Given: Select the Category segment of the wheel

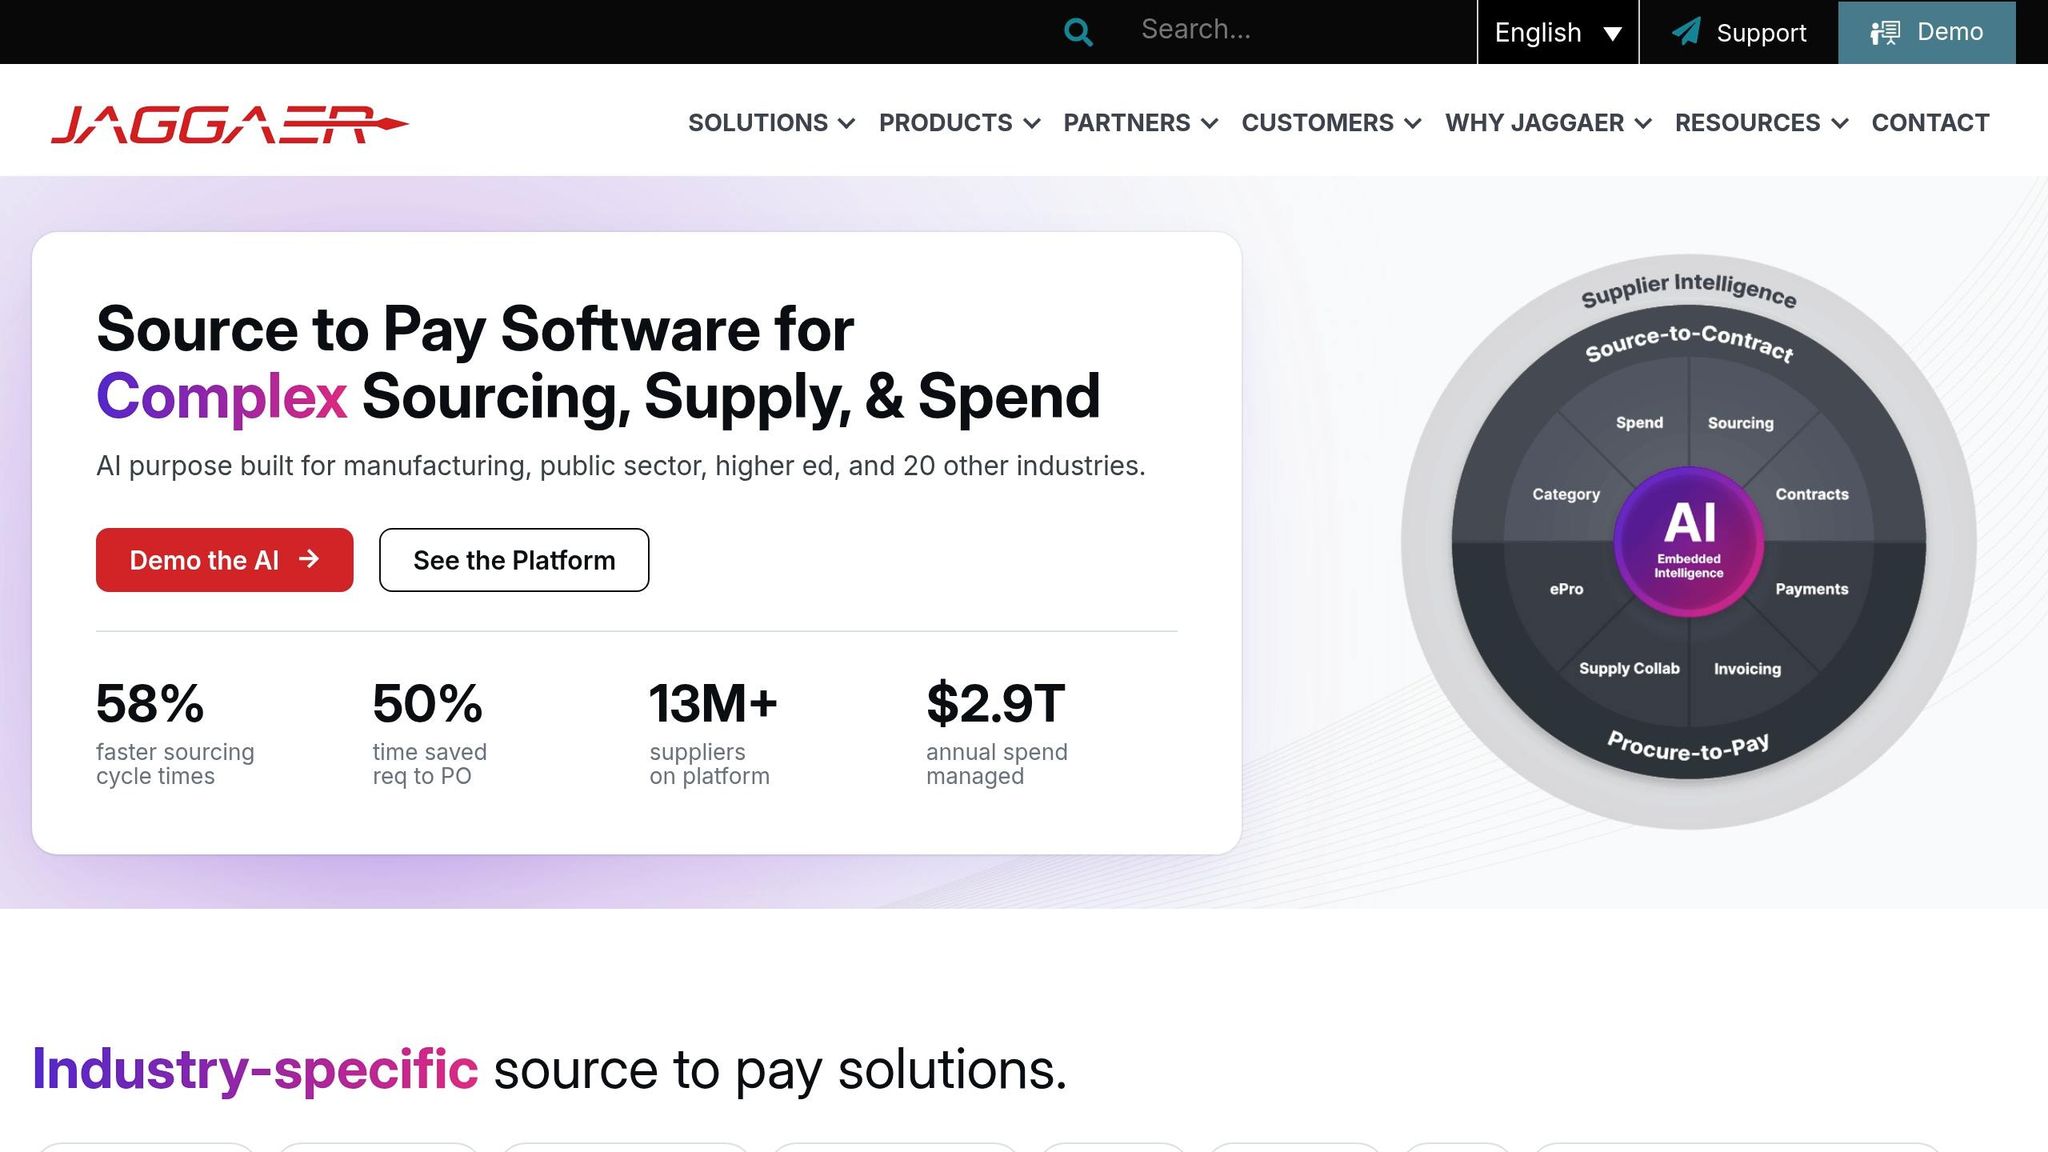Looking at the screenshot, I should tap(1566, 494).
